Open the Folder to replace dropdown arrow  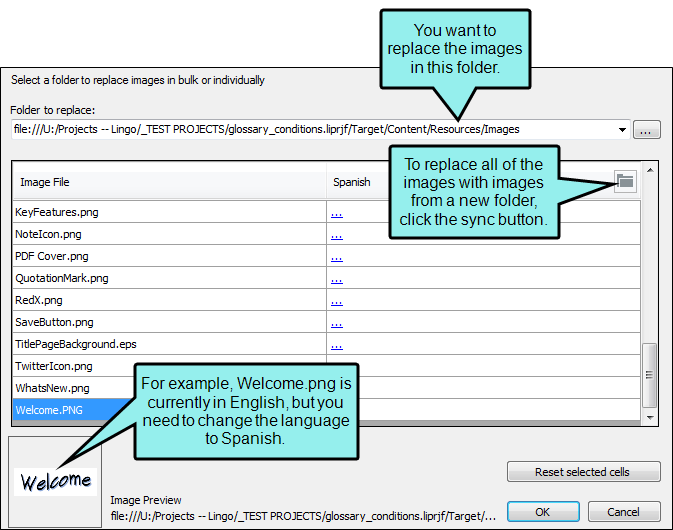(622, 130)
